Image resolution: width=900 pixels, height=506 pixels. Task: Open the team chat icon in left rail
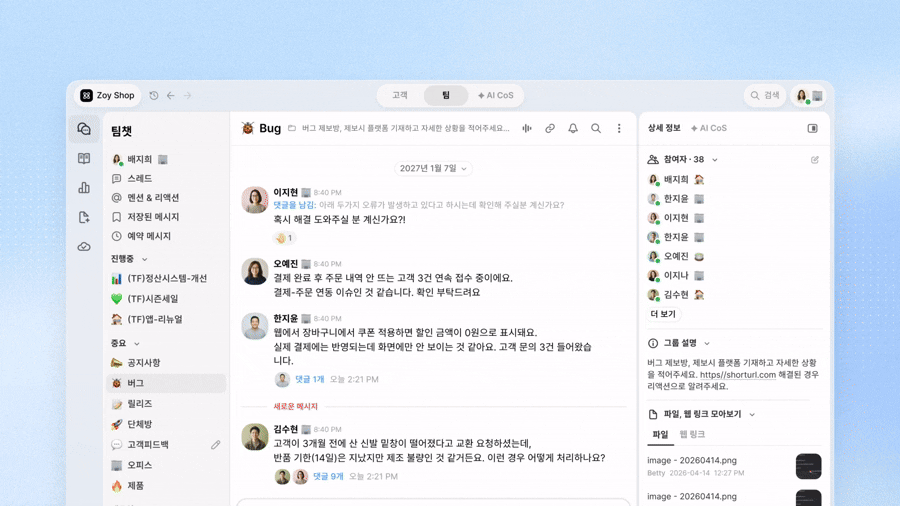(84, 129)
